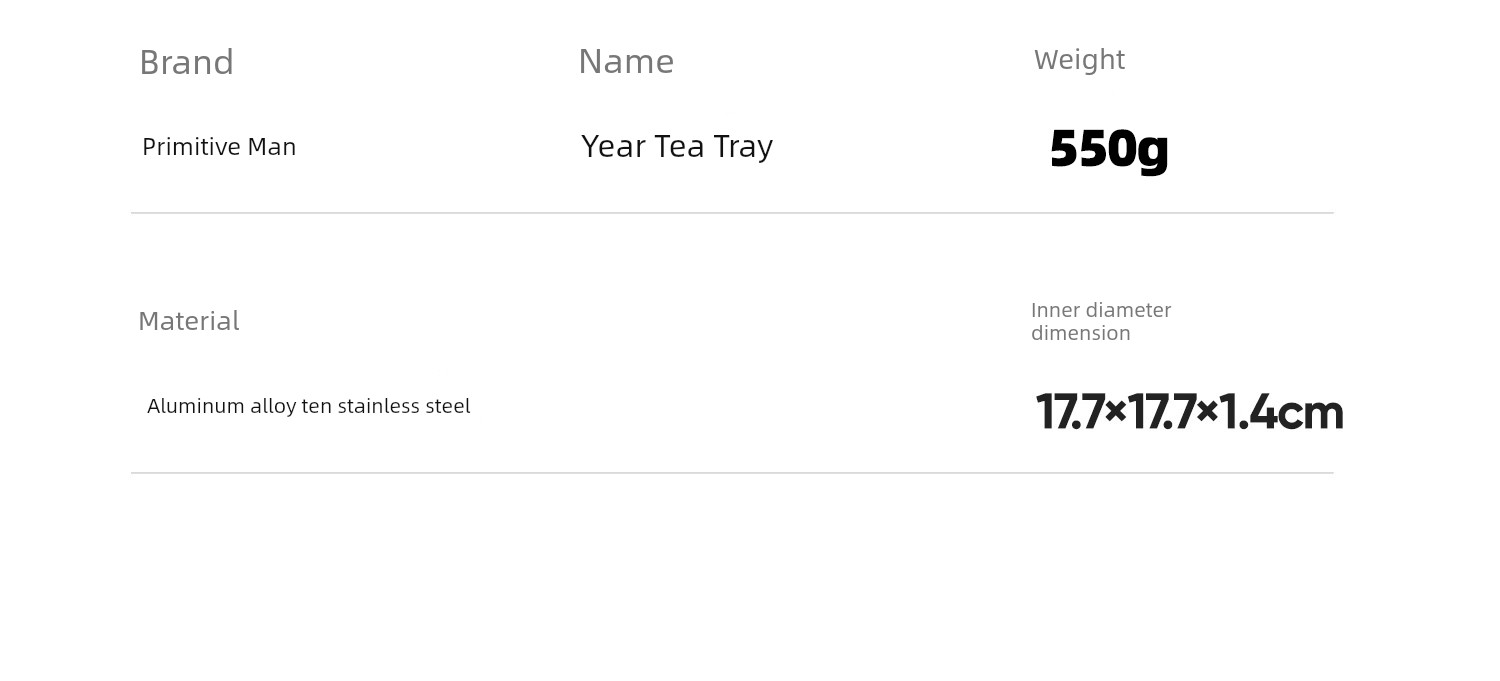Click the Name column heading

click(x=626, y=61)
